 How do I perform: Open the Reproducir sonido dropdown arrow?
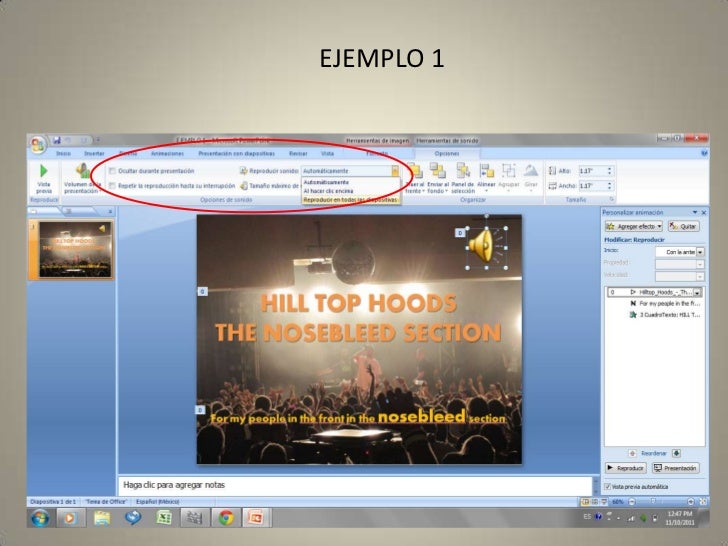coord(395,171)
